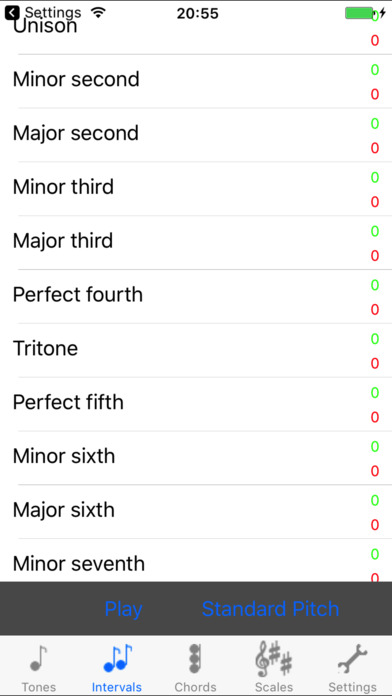Screen dimensions: 392x696
Task: Tap the battery indicator in status bar
Action: click(365, 13)
